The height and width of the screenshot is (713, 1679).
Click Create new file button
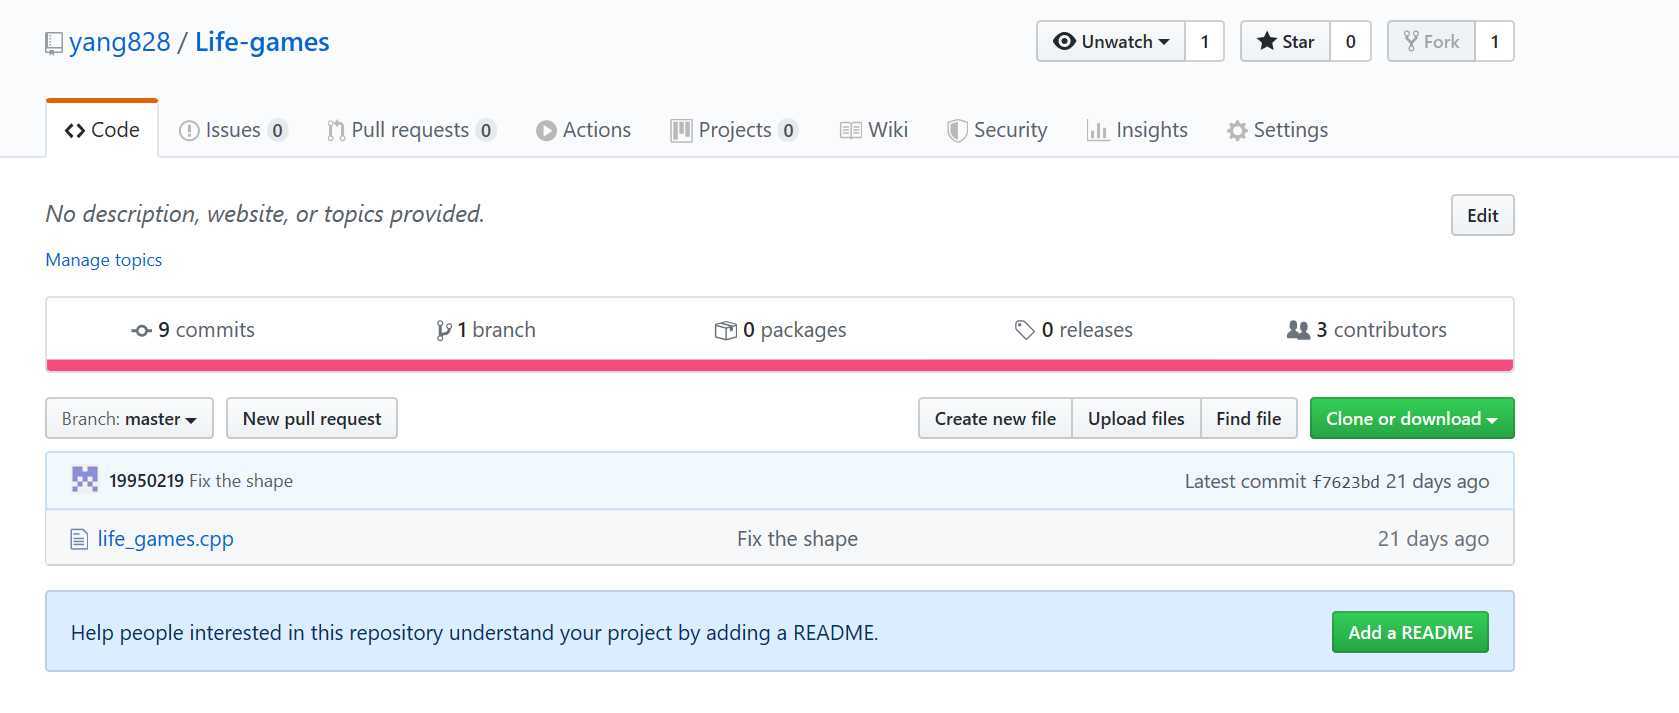[x=995, y=418]
